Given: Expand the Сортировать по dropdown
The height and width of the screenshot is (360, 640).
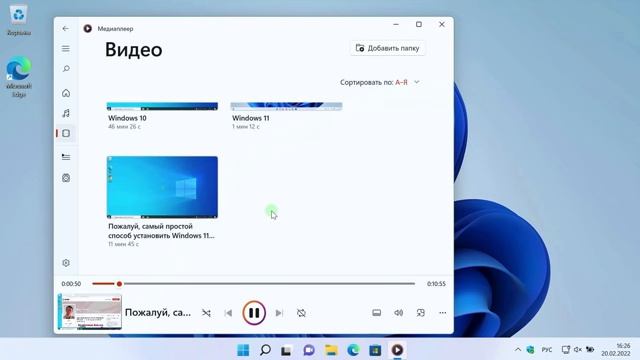Looking at the screenshot, I should 380,82.
